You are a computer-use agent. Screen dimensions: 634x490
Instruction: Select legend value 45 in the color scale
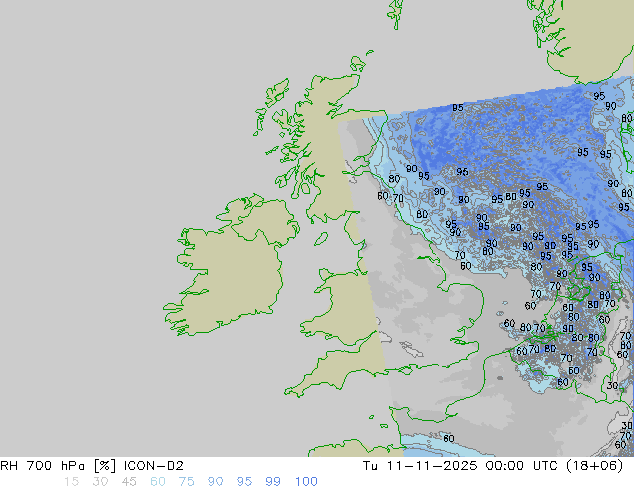[x=129, y=482]
